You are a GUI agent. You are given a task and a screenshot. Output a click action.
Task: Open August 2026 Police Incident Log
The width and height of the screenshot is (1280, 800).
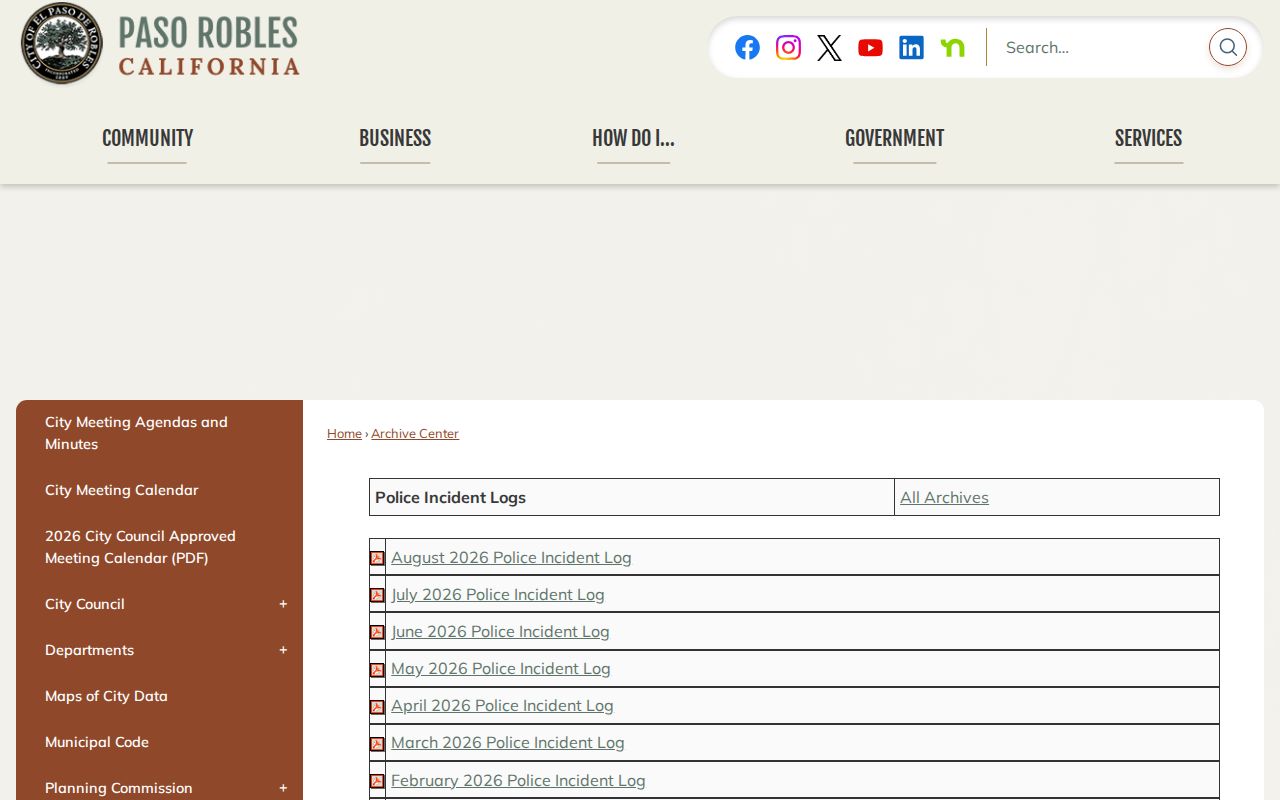click(511, 557)
